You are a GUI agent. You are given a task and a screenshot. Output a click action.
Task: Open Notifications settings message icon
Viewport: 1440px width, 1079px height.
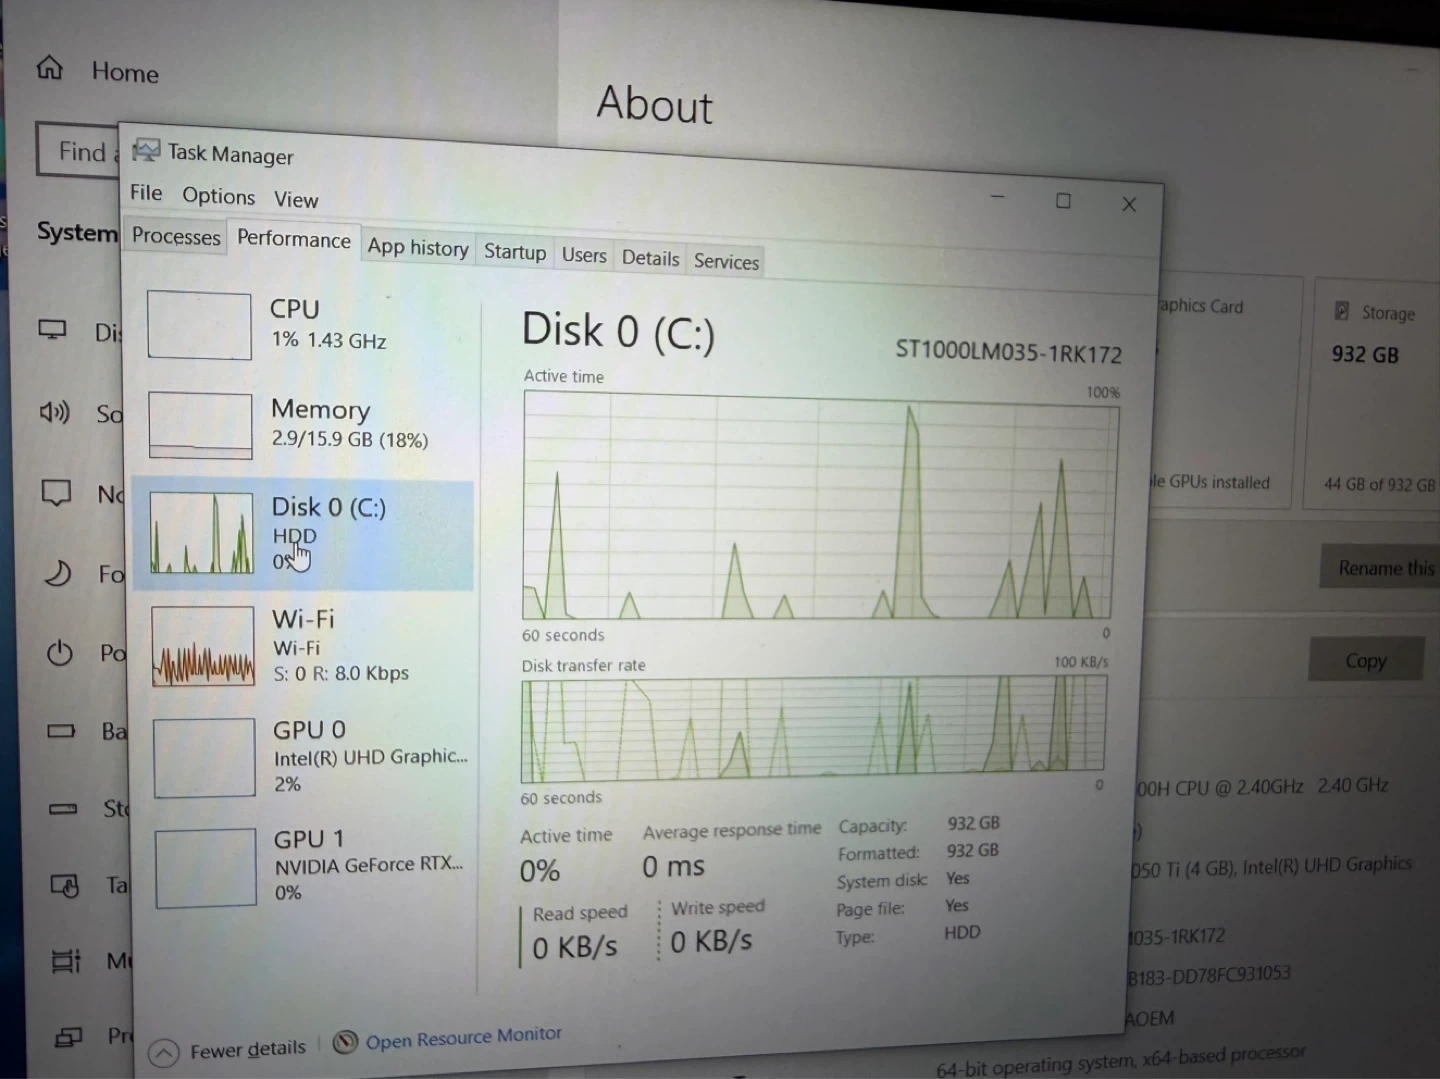[55, 492]
